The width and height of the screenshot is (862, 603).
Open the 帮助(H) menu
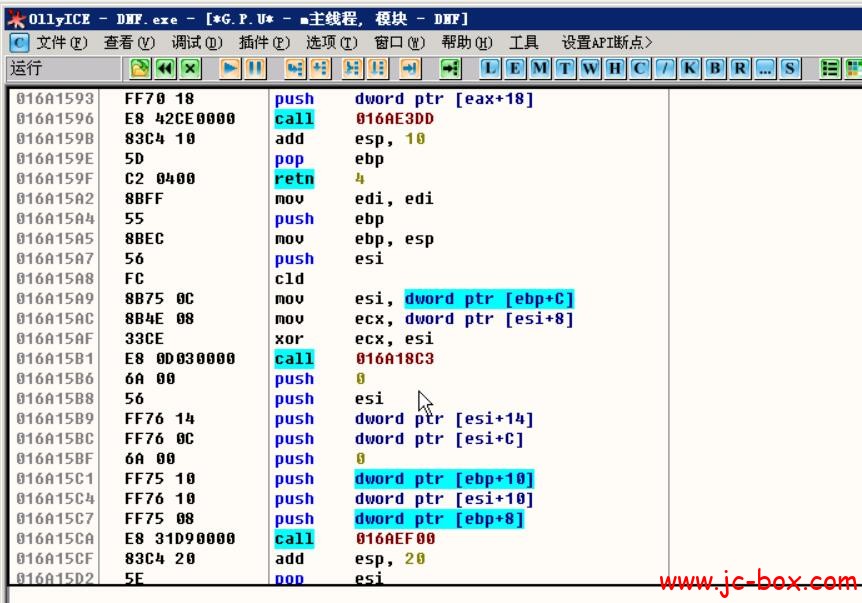pyautogui.click(x=467, y=42)
